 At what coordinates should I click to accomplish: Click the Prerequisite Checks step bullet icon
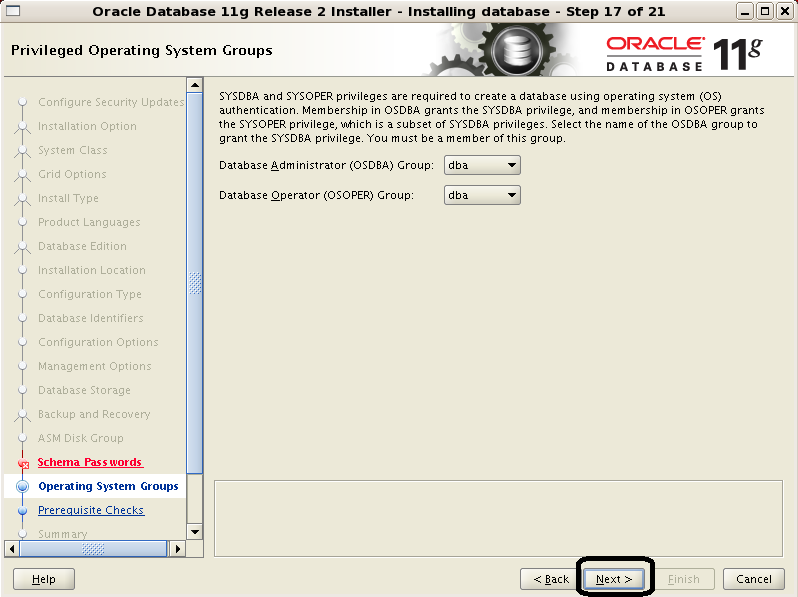[23, 511]
